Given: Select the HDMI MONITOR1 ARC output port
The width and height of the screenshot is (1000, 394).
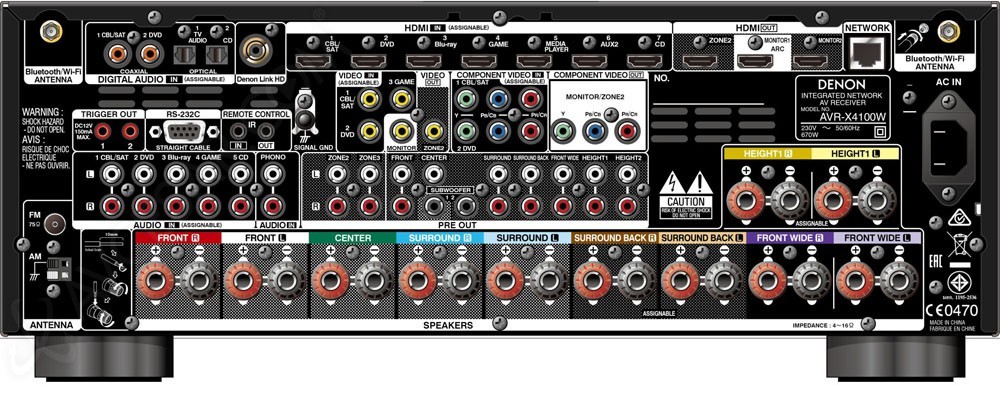Looking at the screenshot, I should (x=756, y=61).
